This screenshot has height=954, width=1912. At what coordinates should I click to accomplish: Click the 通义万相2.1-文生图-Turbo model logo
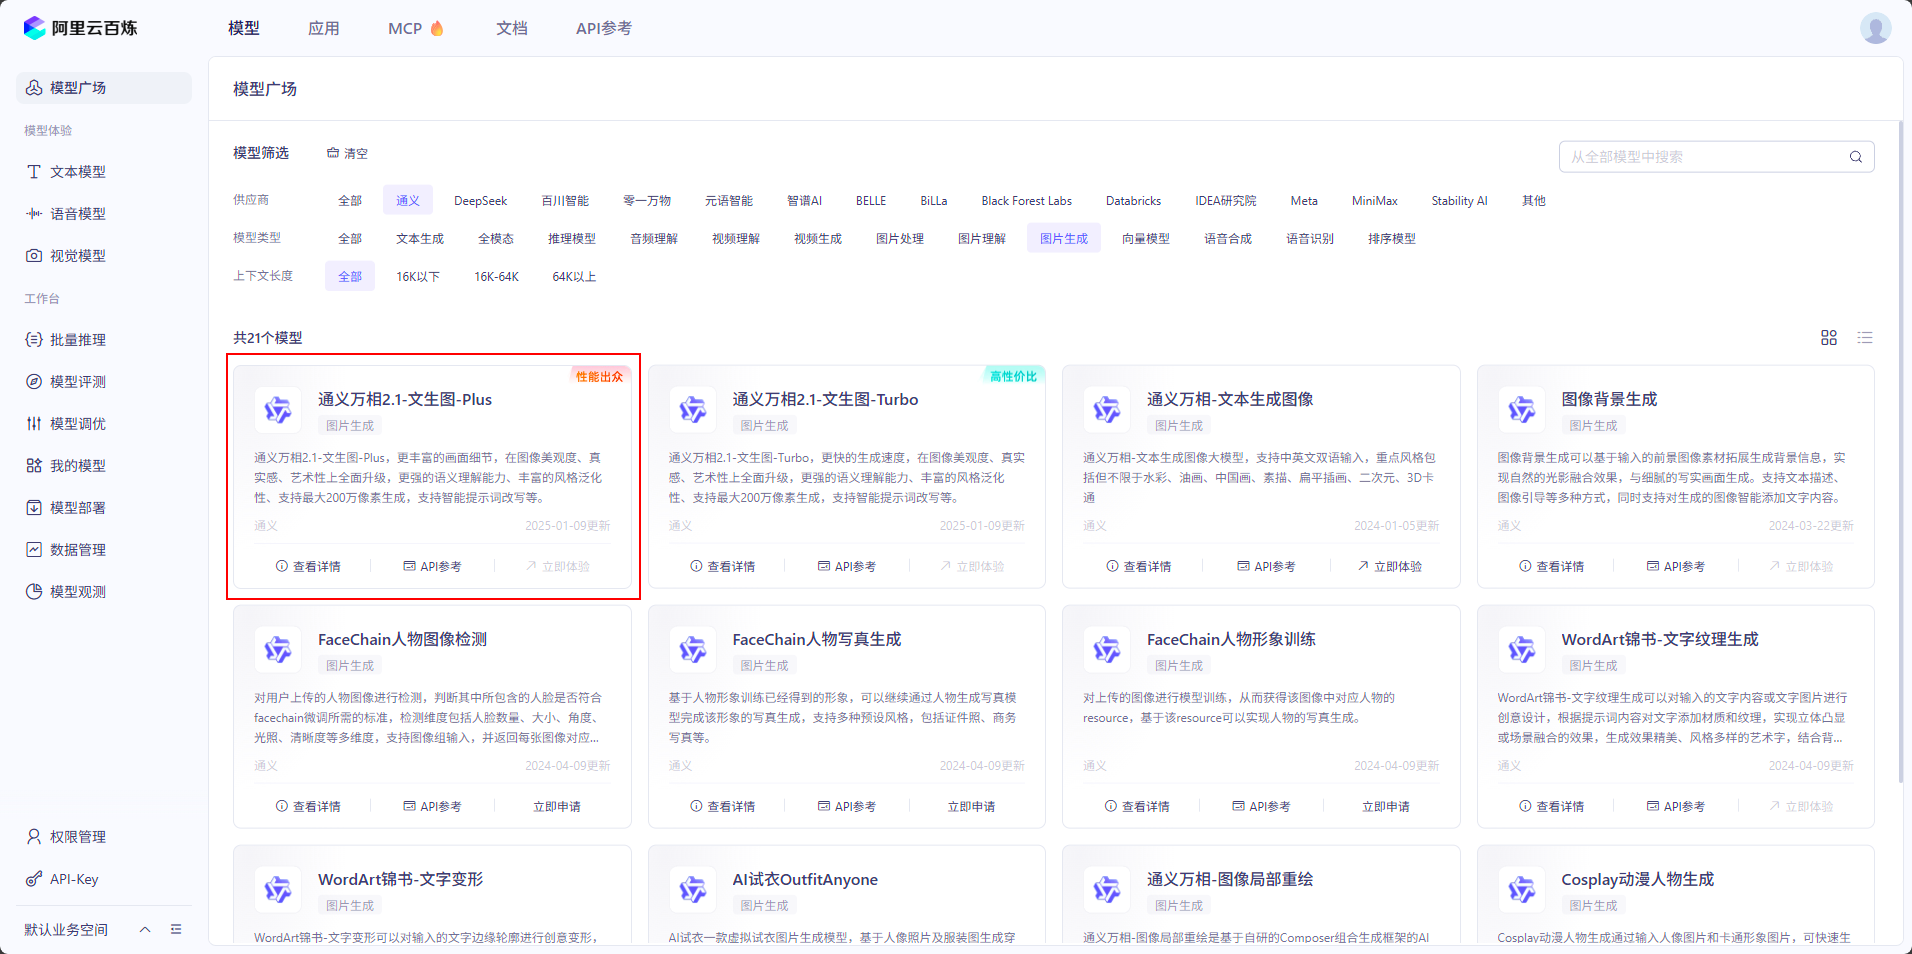pyautogui.click(x=692, y=410)
